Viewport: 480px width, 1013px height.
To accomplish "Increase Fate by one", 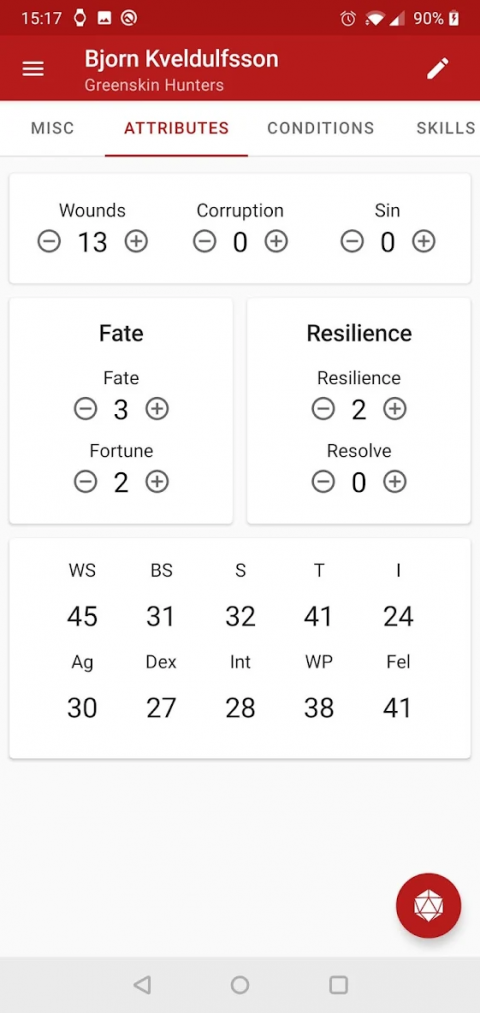I will (x=157, y=409).
